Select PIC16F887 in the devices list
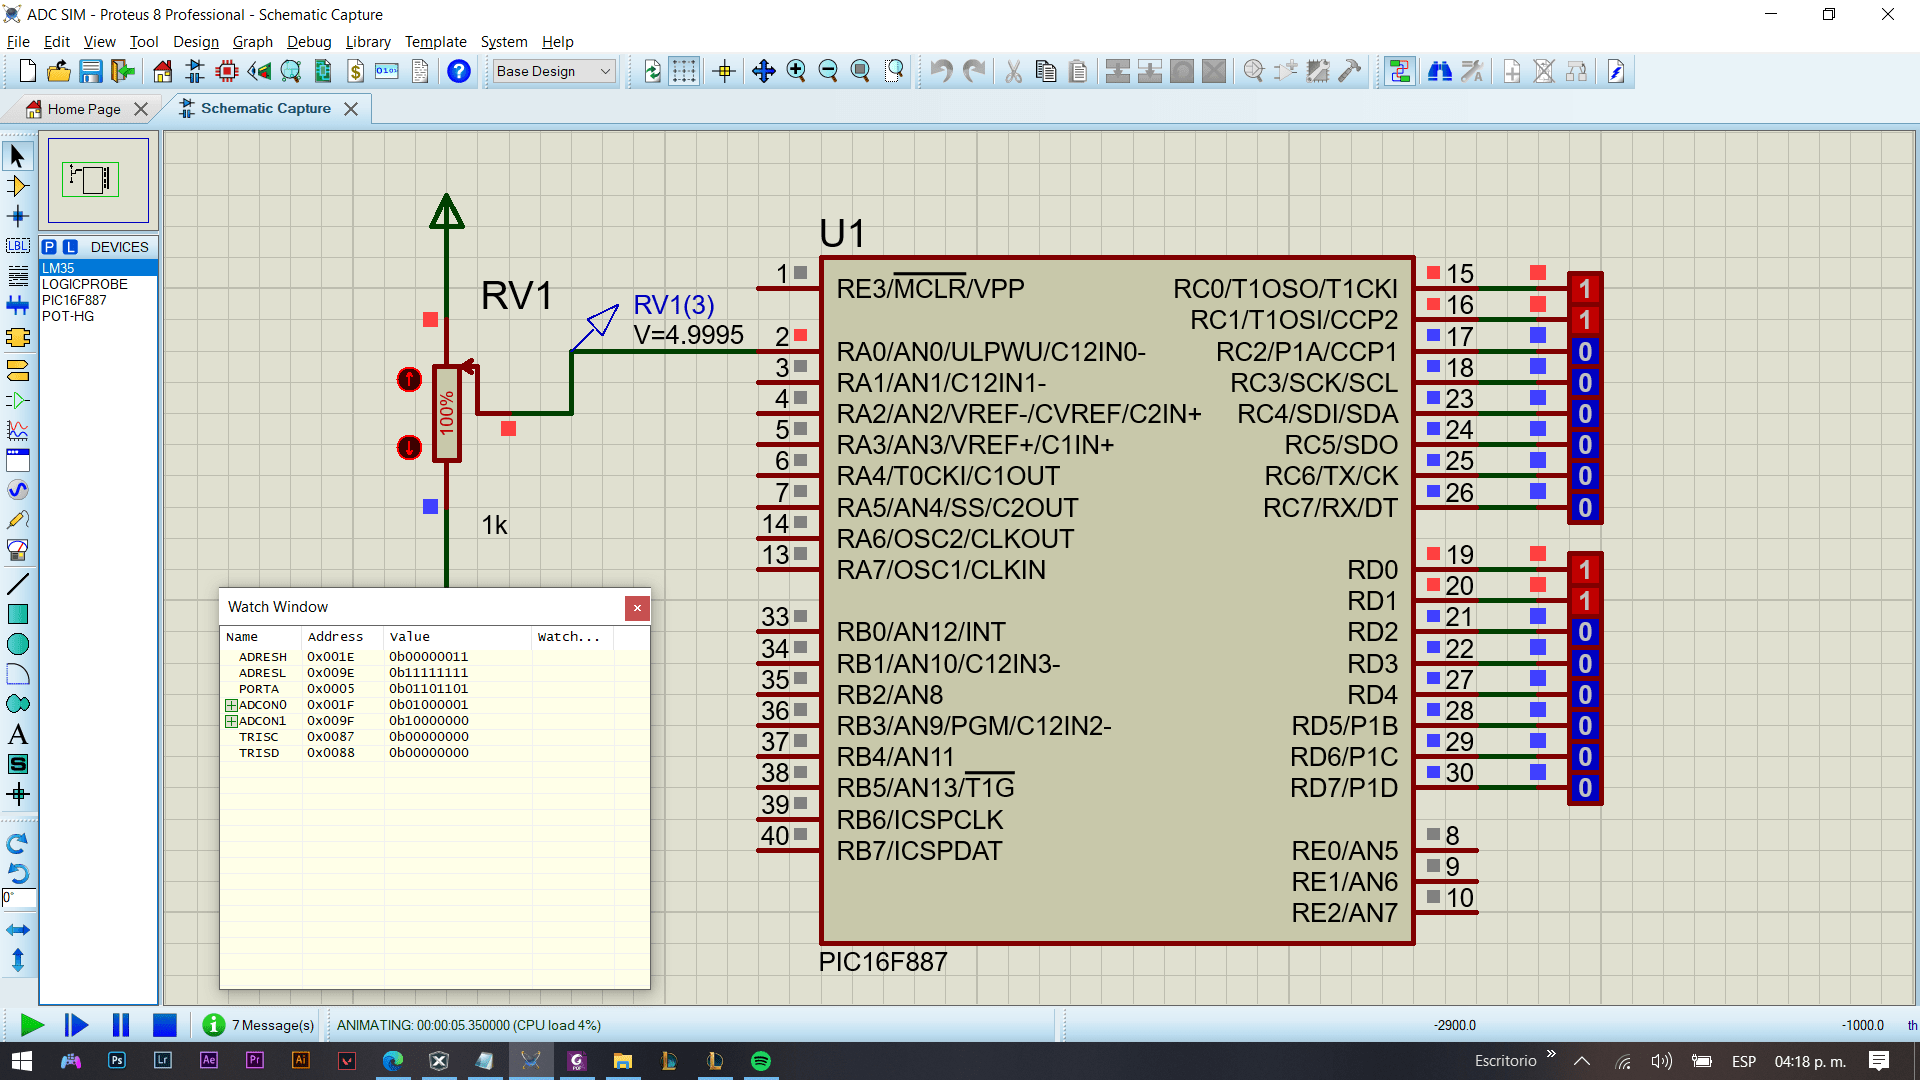This screenshot has width=1920, height=1080. pyautogui.click(x=98, y=300)
